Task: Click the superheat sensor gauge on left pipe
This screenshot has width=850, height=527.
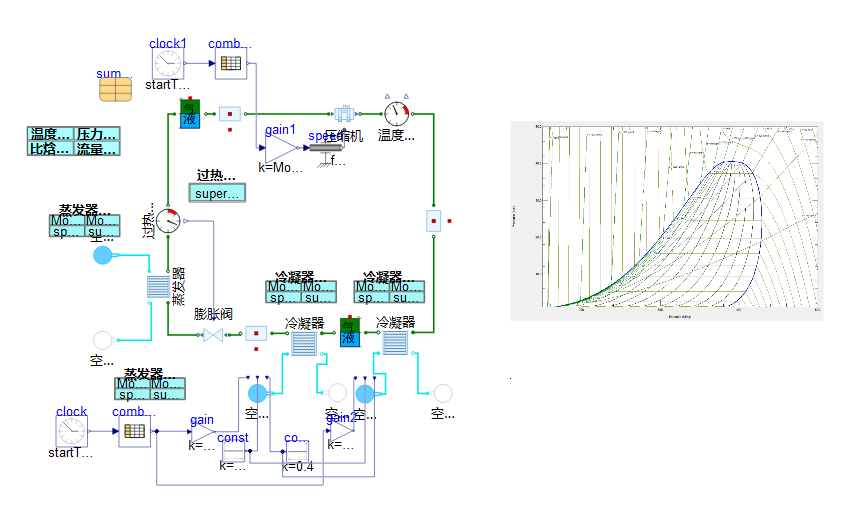Action: coord(169,220)
